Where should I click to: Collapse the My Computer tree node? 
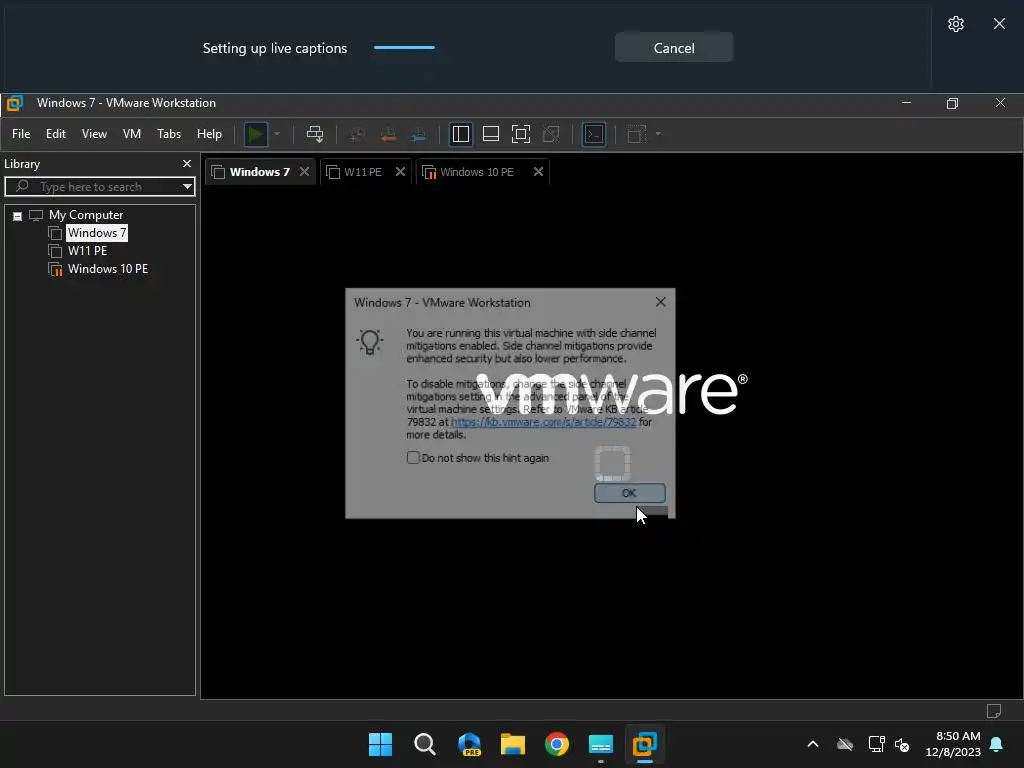tap(18, 216)
